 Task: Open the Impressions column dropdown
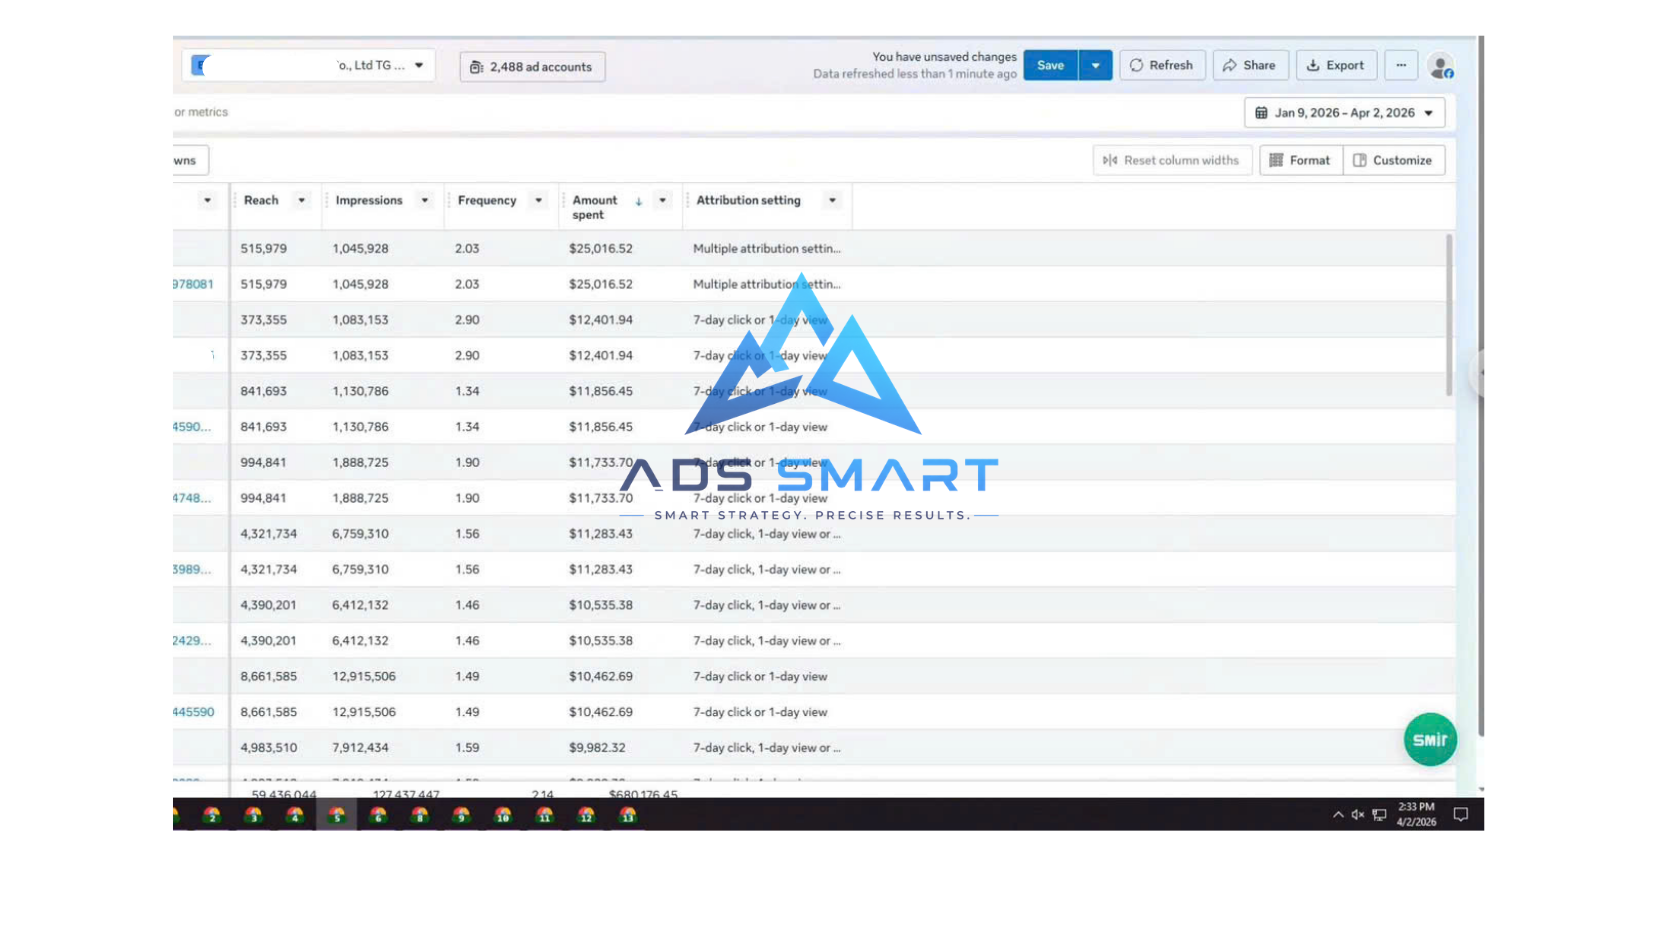pos(425,201)
